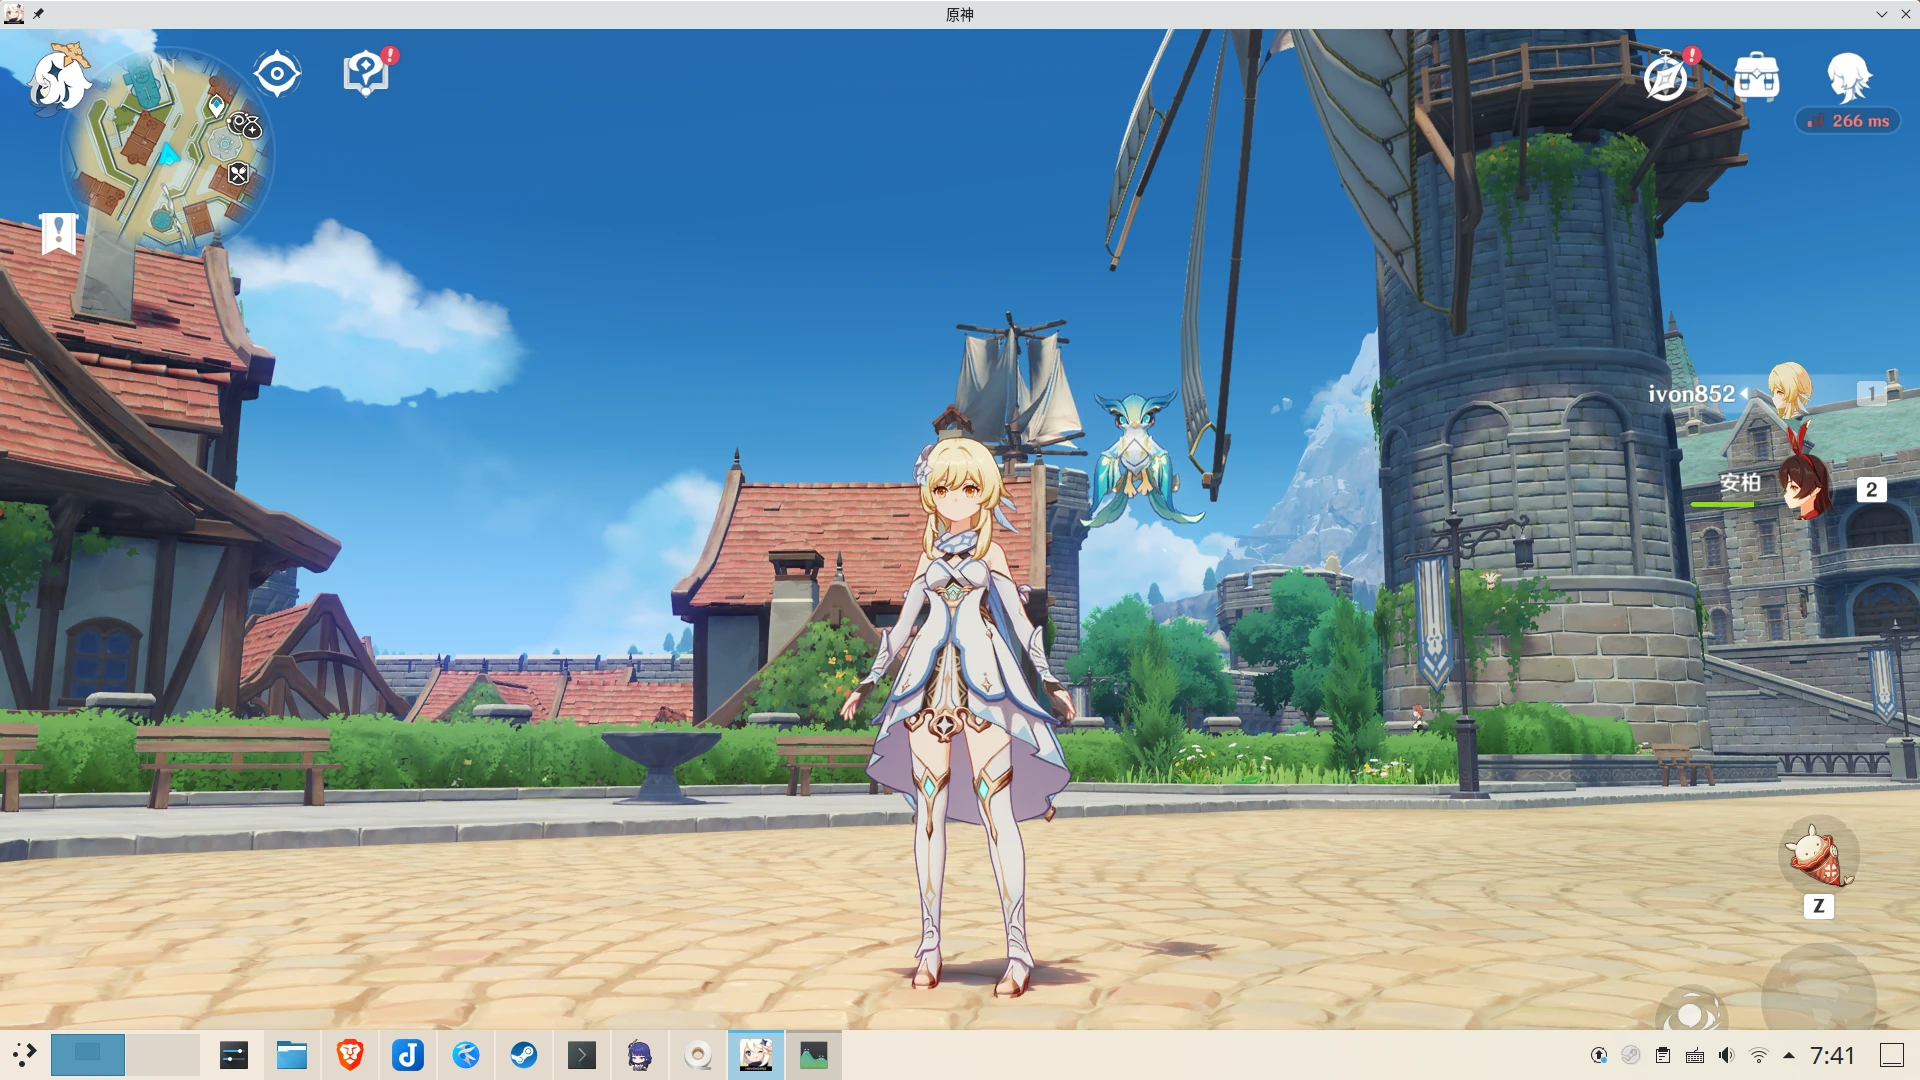Click the 266 ms network latency indicator
This screenshot has height=1080, width=1920.
1848,121
